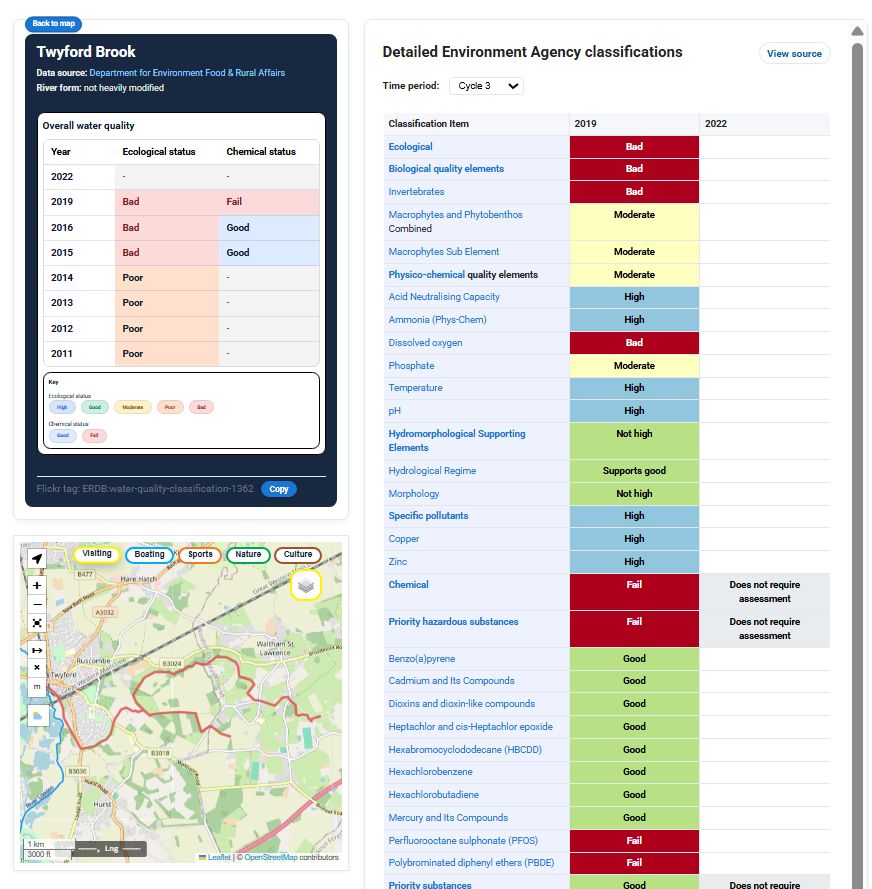
Task: Toggle the Boating map filter
Action: coord(149,554)
